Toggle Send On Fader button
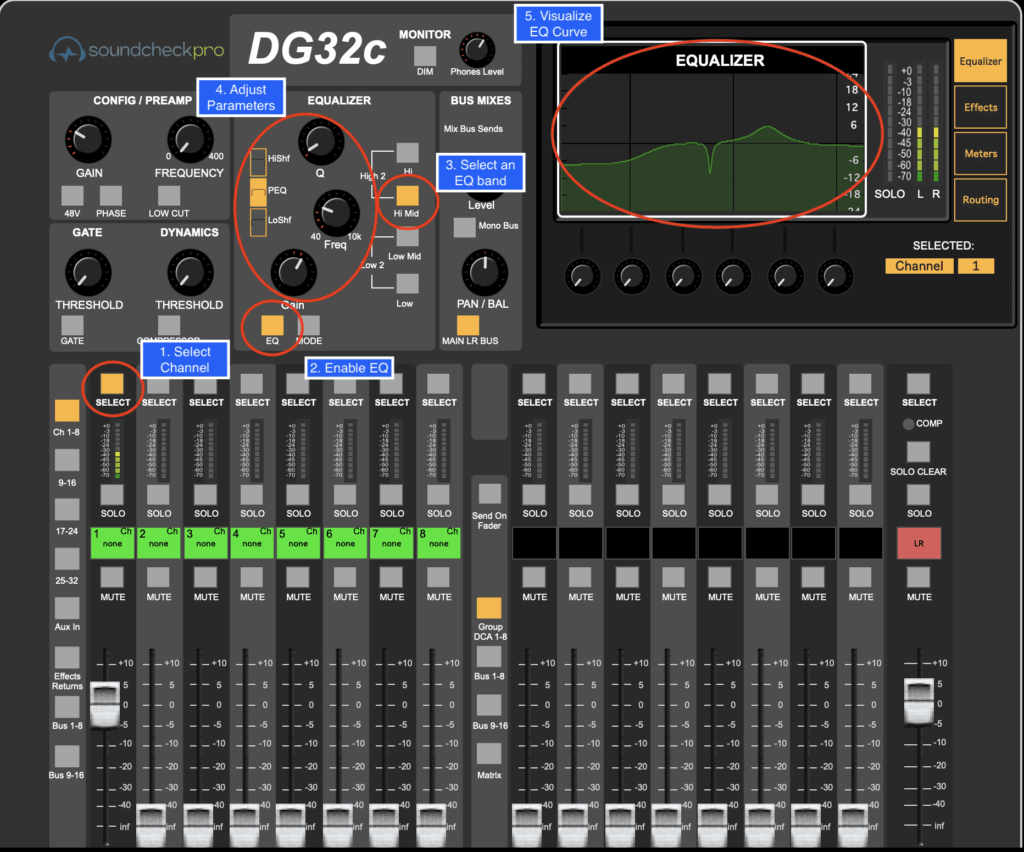 click(x=490, y=494)
